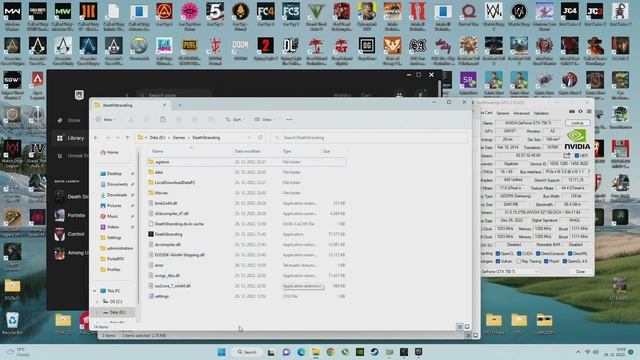Click GPU-Z refresh icon in title row

[x=580, y=111]
